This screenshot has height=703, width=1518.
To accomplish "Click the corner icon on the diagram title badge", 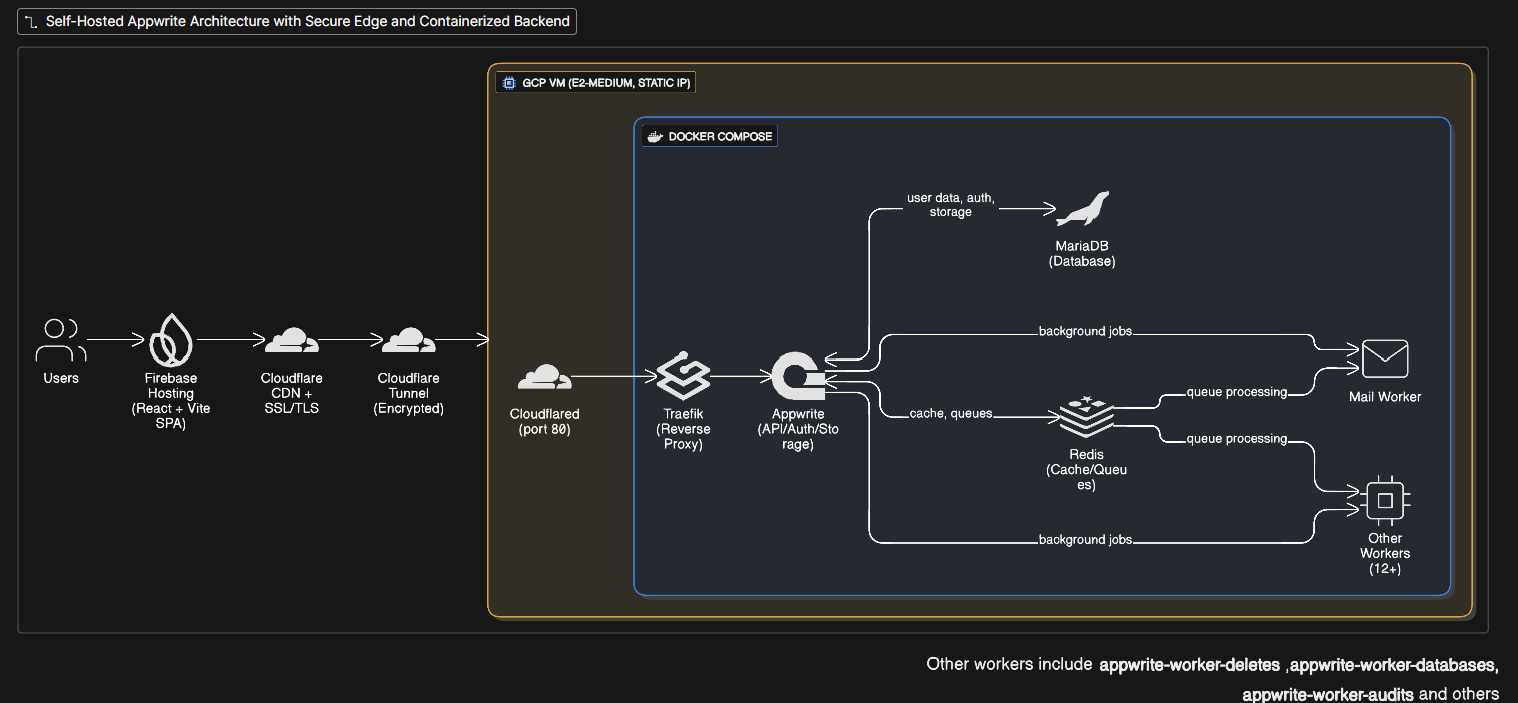I will [29, 20].
